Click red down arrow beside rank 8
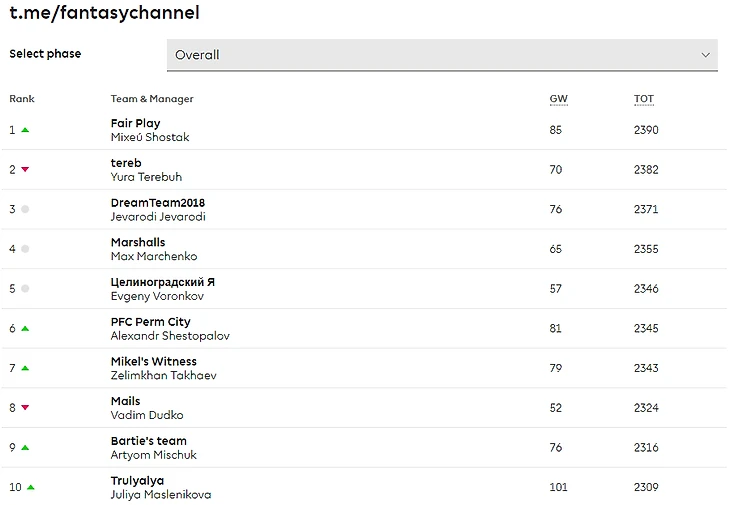 coord(26,408)
